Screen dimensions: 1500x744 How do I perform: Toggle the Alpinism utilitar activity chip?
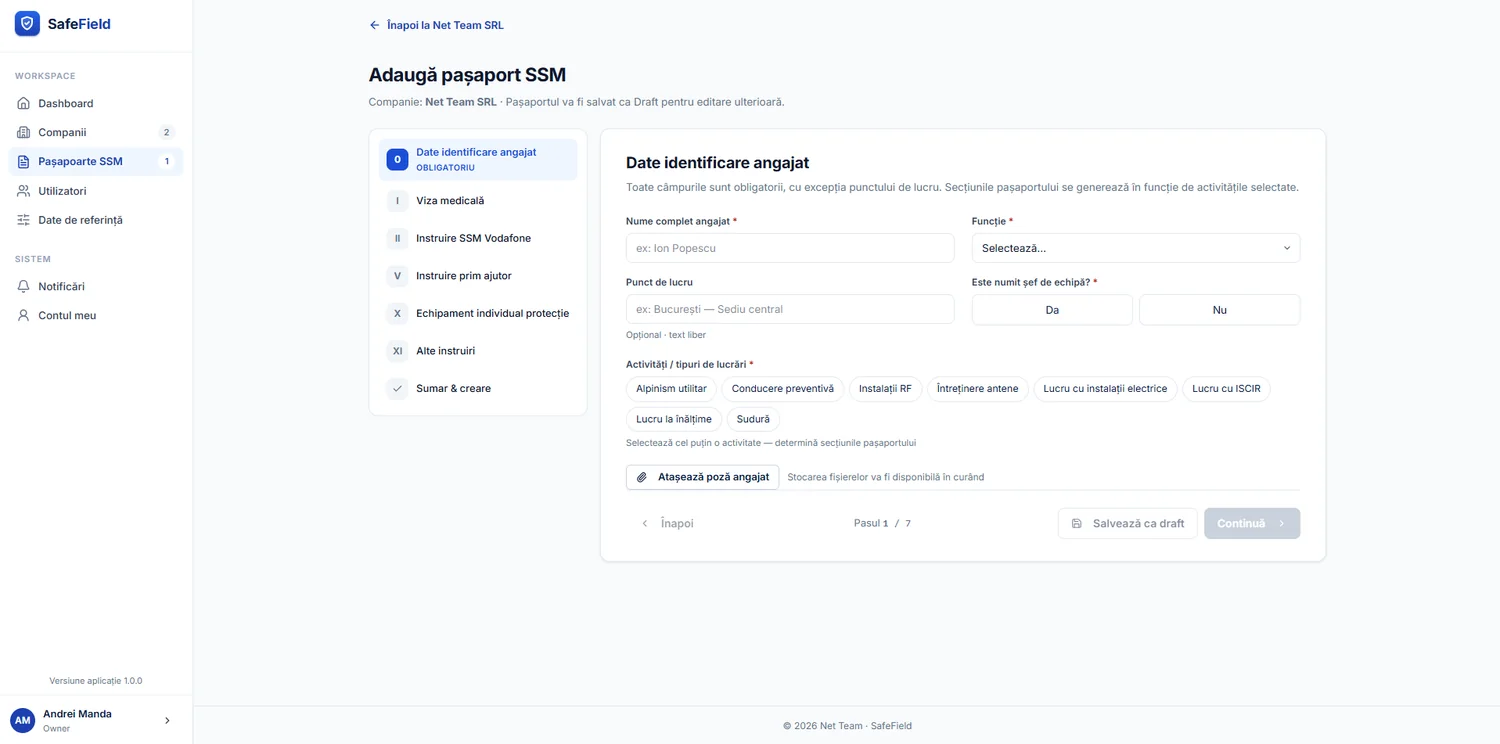click(671, 389)
